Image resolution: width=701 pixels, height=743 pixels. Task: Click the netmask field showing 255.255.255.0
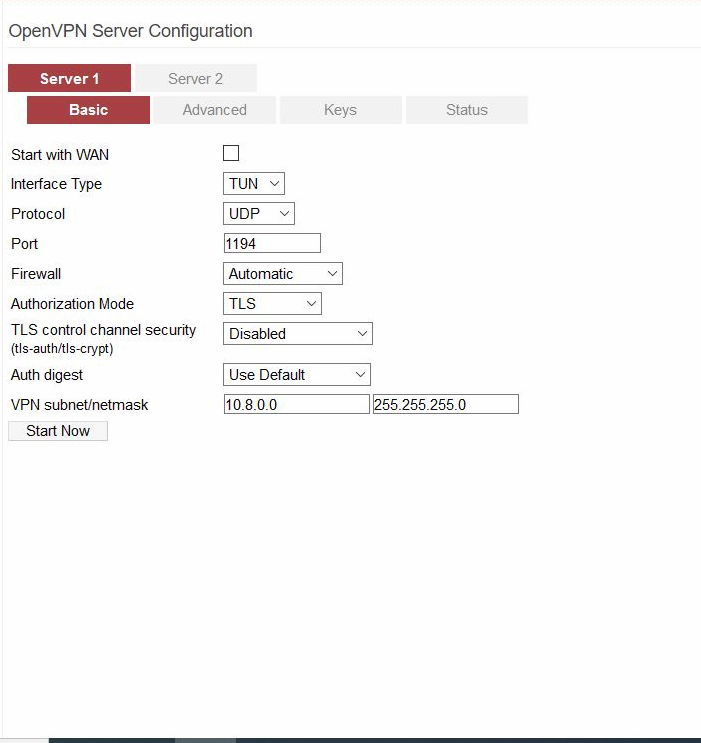pyautogui.click(x=445, y=404)
